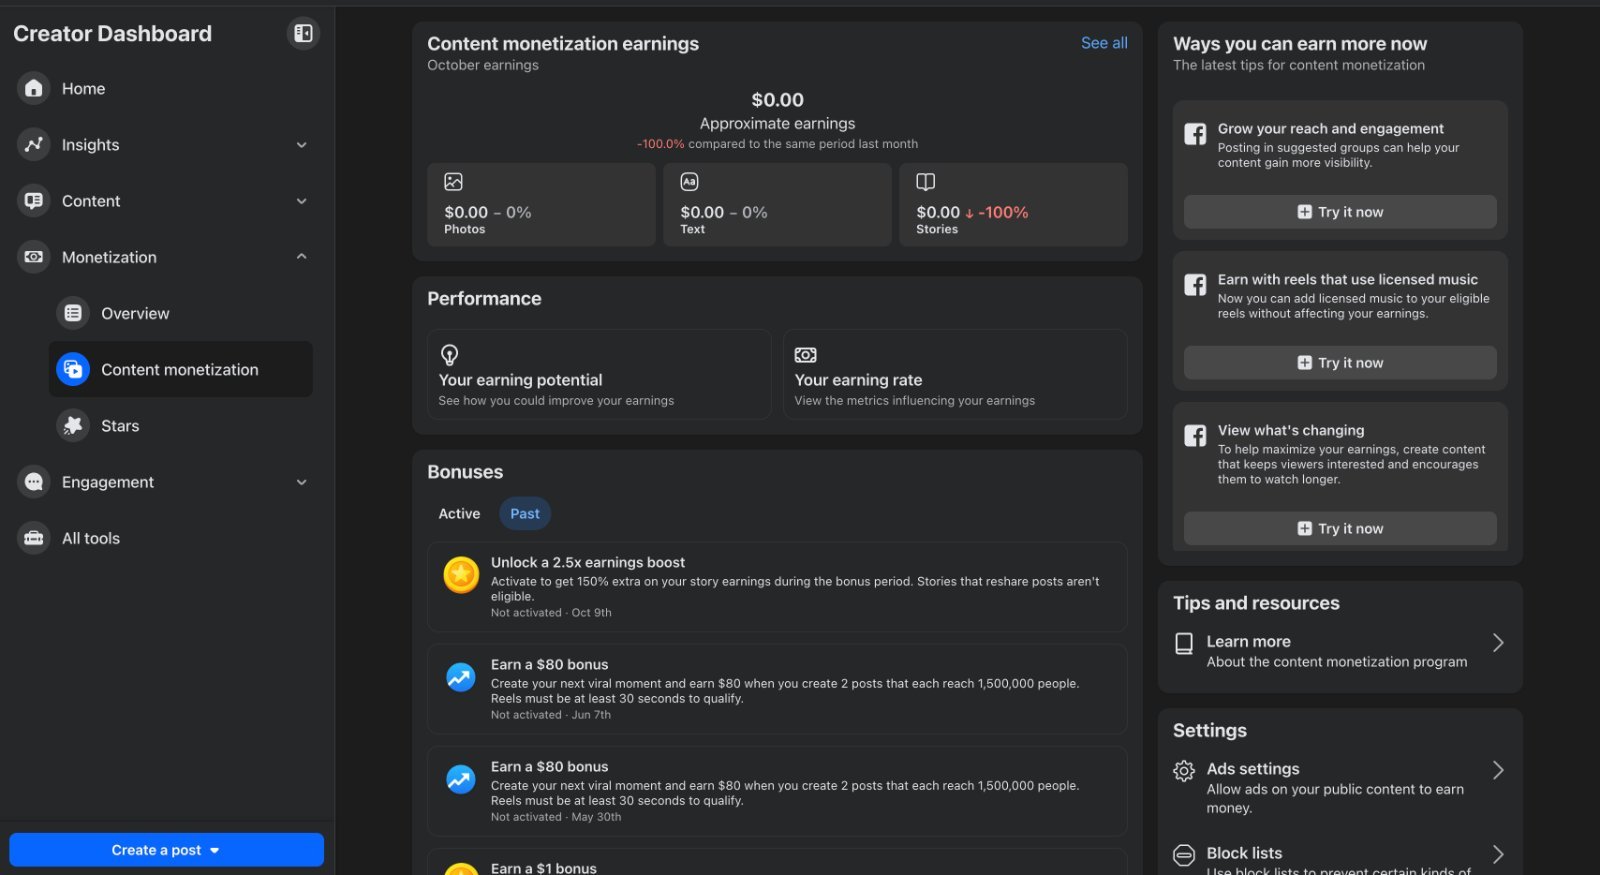Open Block lists chevron arrow
This screenshot has width=1600, height=875.
1498,854
